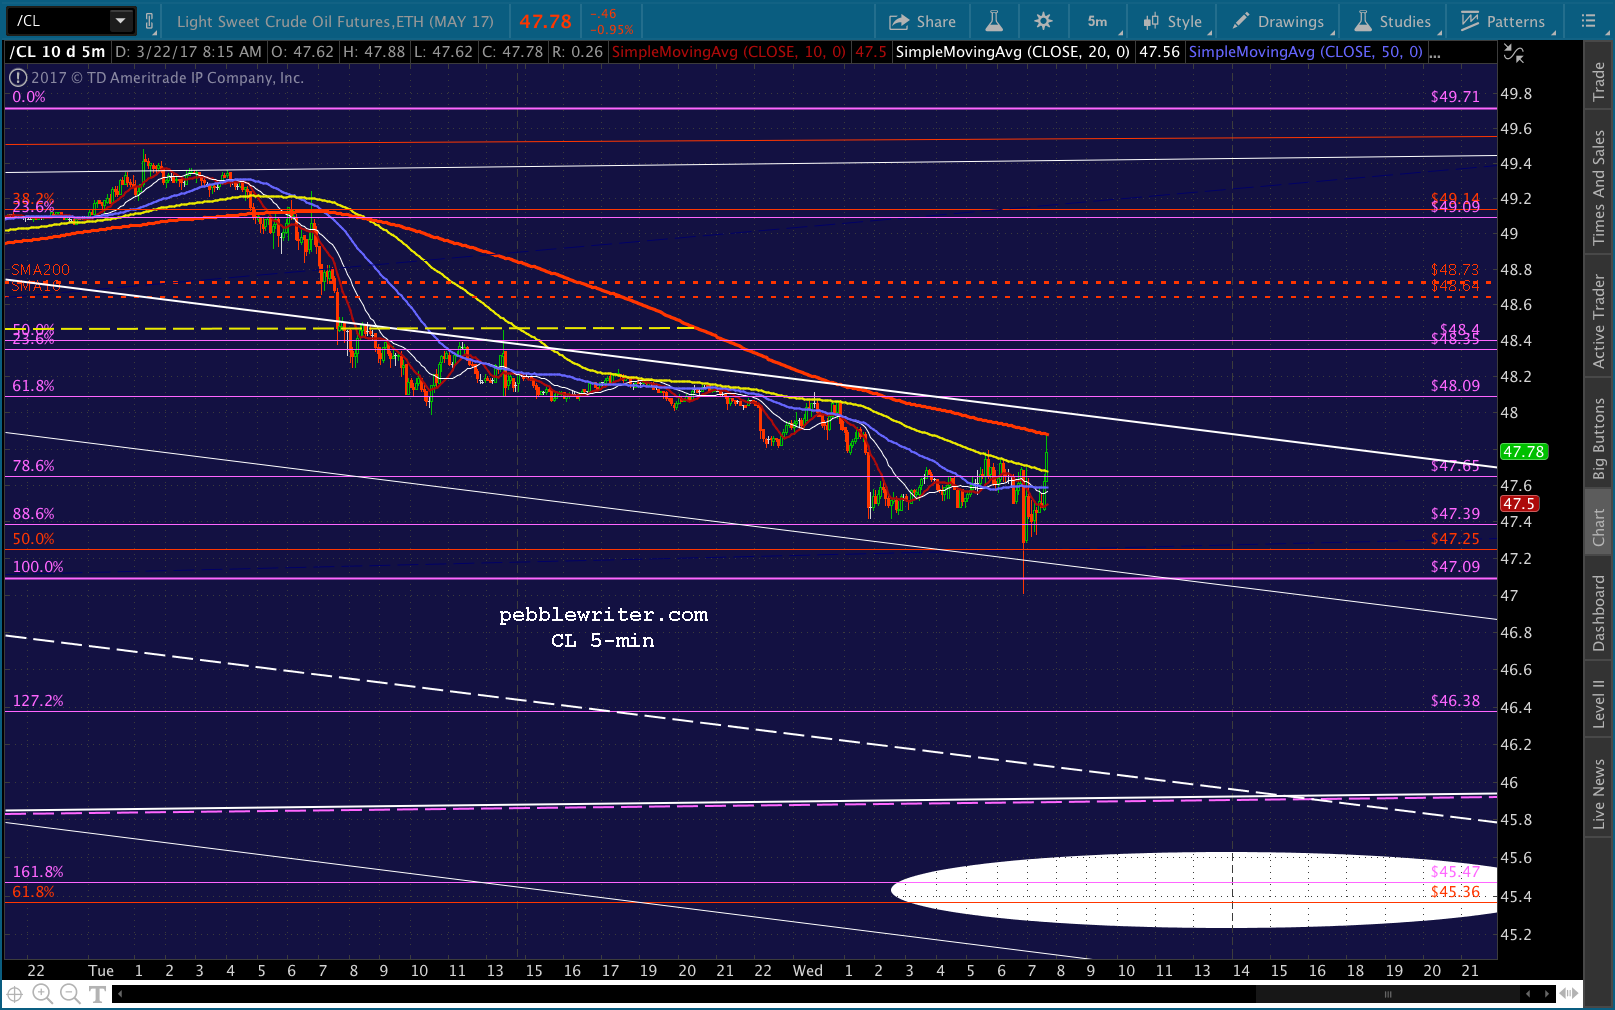The height and width of the screenshot is (1010, 1615).
Task: Open the Drawings menu
Action: tap(1279, 21)
